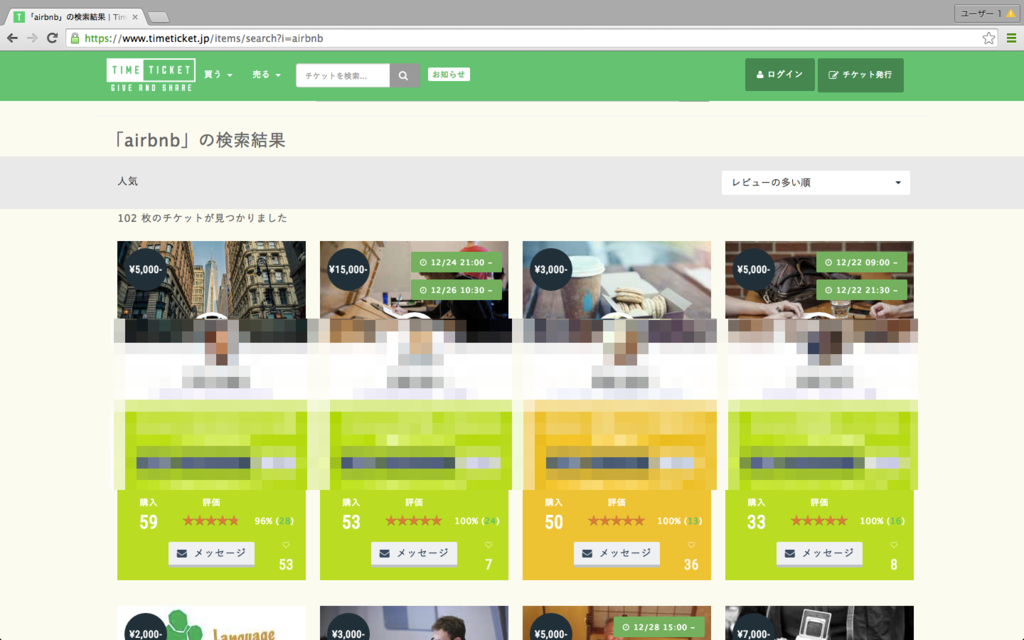This screenshot has height=640, width=1024.
Task: Click heart icon on 50-purchase card
Action: click(691, 545)
